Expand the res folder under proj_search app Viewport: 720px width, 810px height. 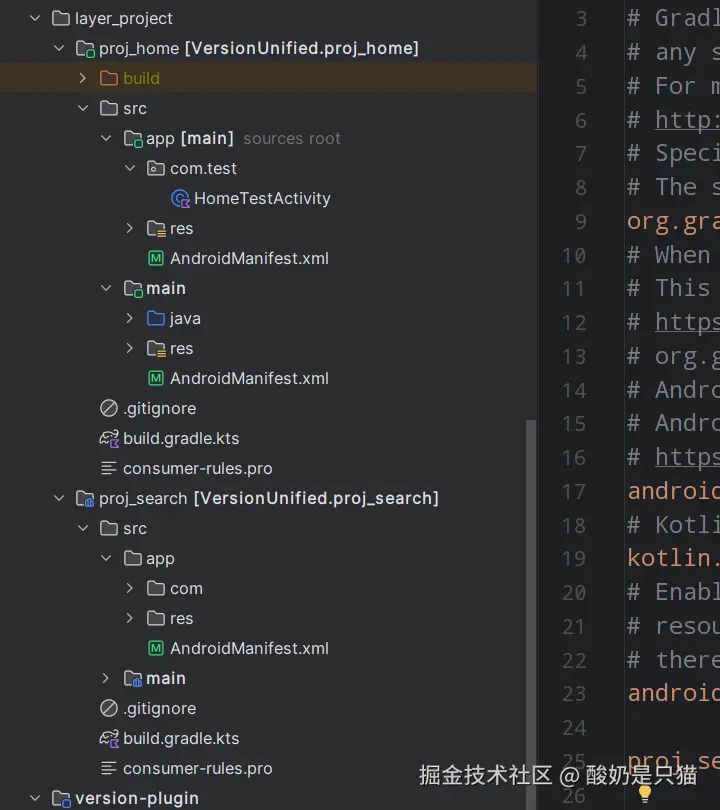[130, 618]
